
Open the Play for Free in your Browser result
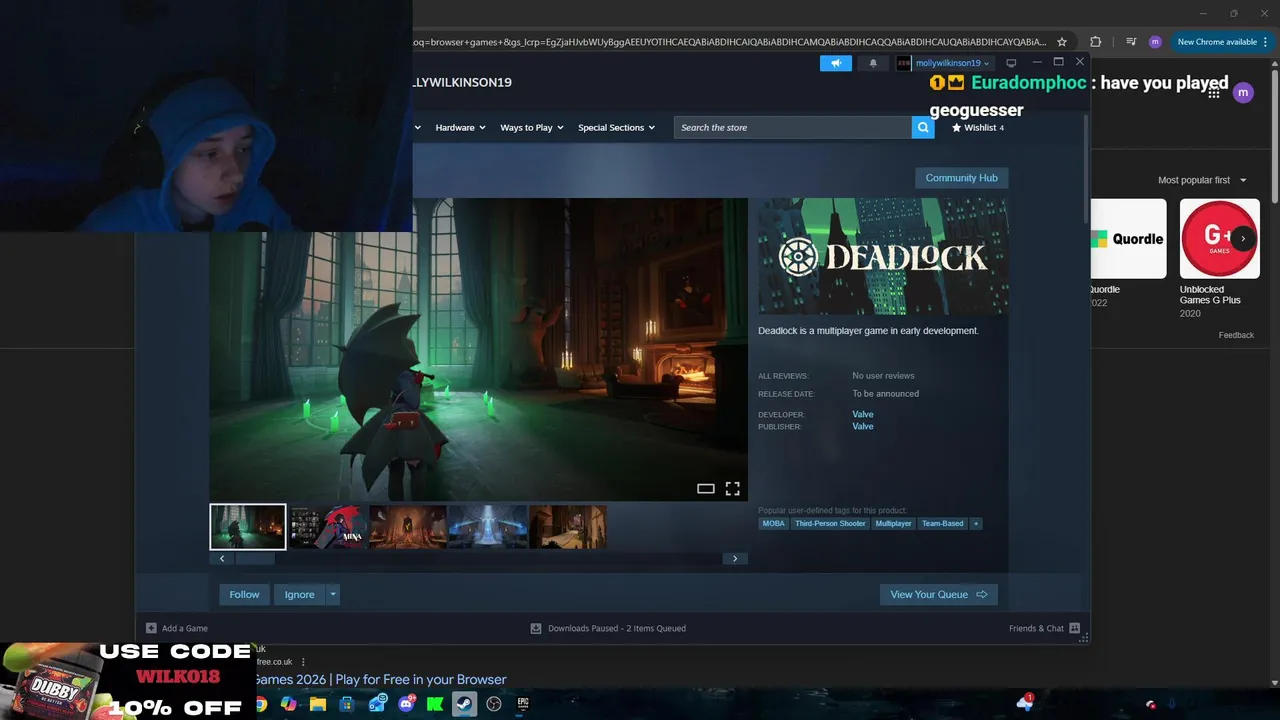380,679
